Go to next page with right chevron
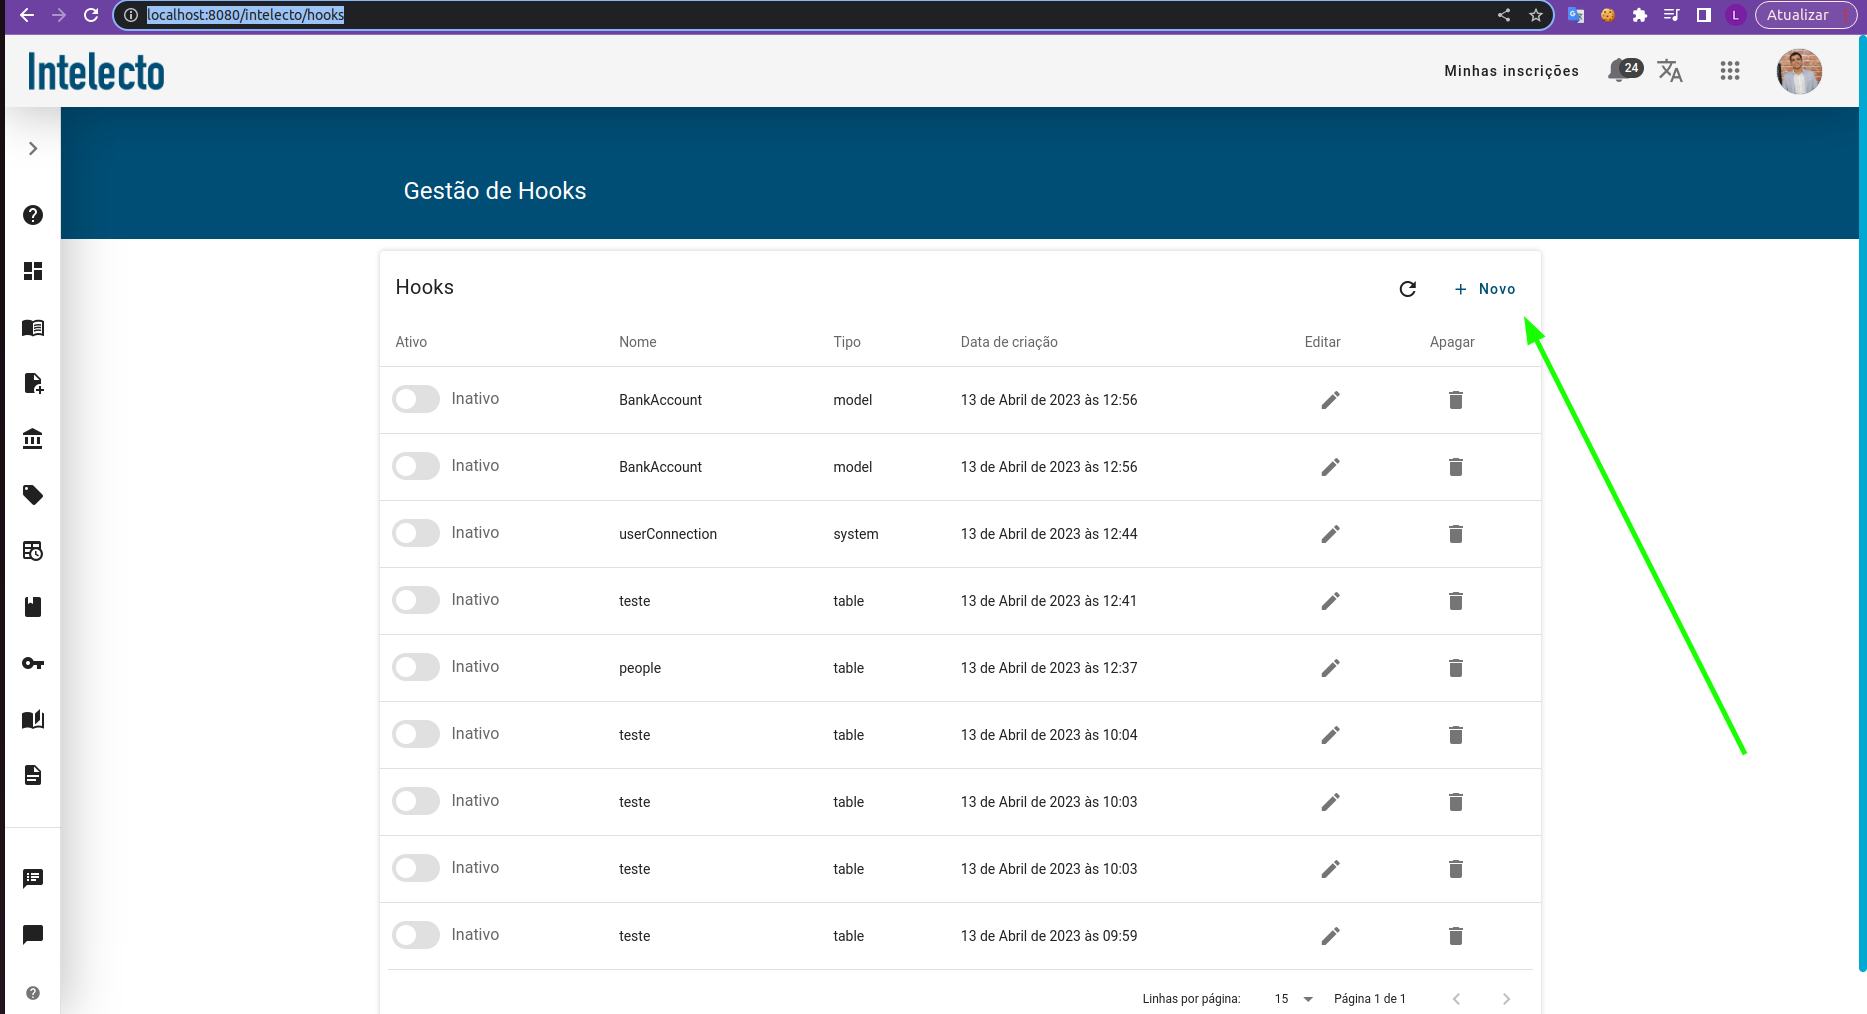Image resolution: width=1867 pixels, height=1014 pixels. (x=1506, y=999)
